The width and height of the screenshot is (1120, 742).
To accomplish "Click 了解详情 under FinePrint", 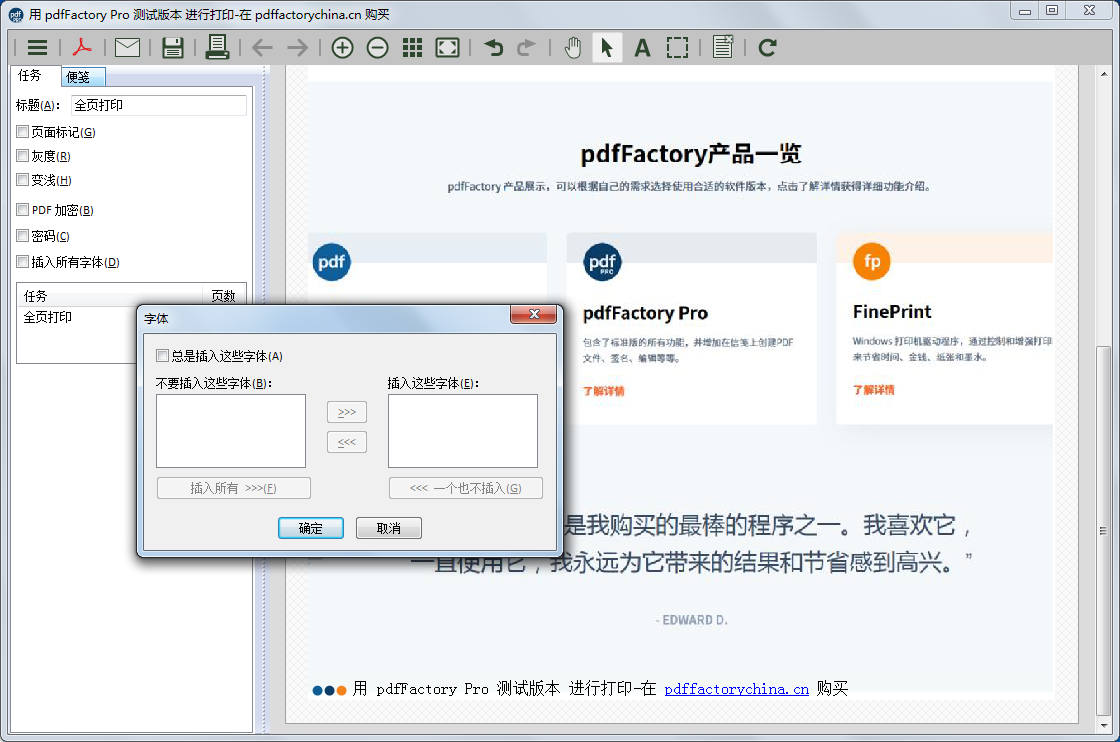I will (873, 389).
